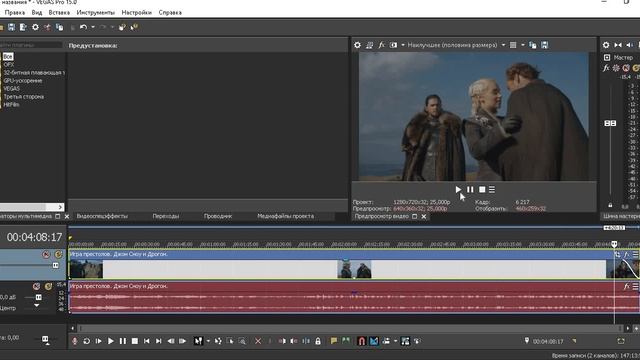The height and width of the screenshot is (360, 640).
Task: Open the Правка menu
Action: pyautogui.click(x=15, y=13)
